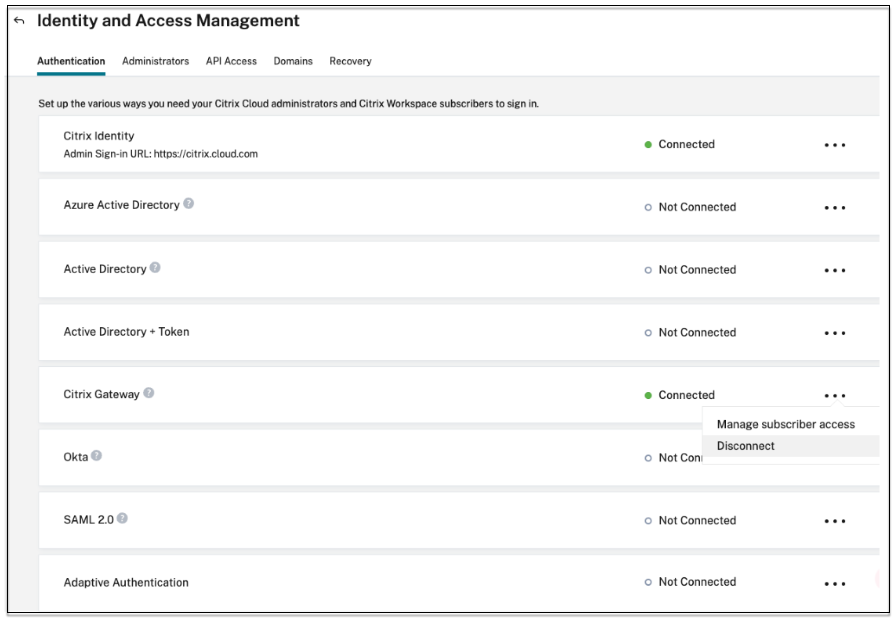
Task: Go to the Domains tab
Action: (293, 61)
